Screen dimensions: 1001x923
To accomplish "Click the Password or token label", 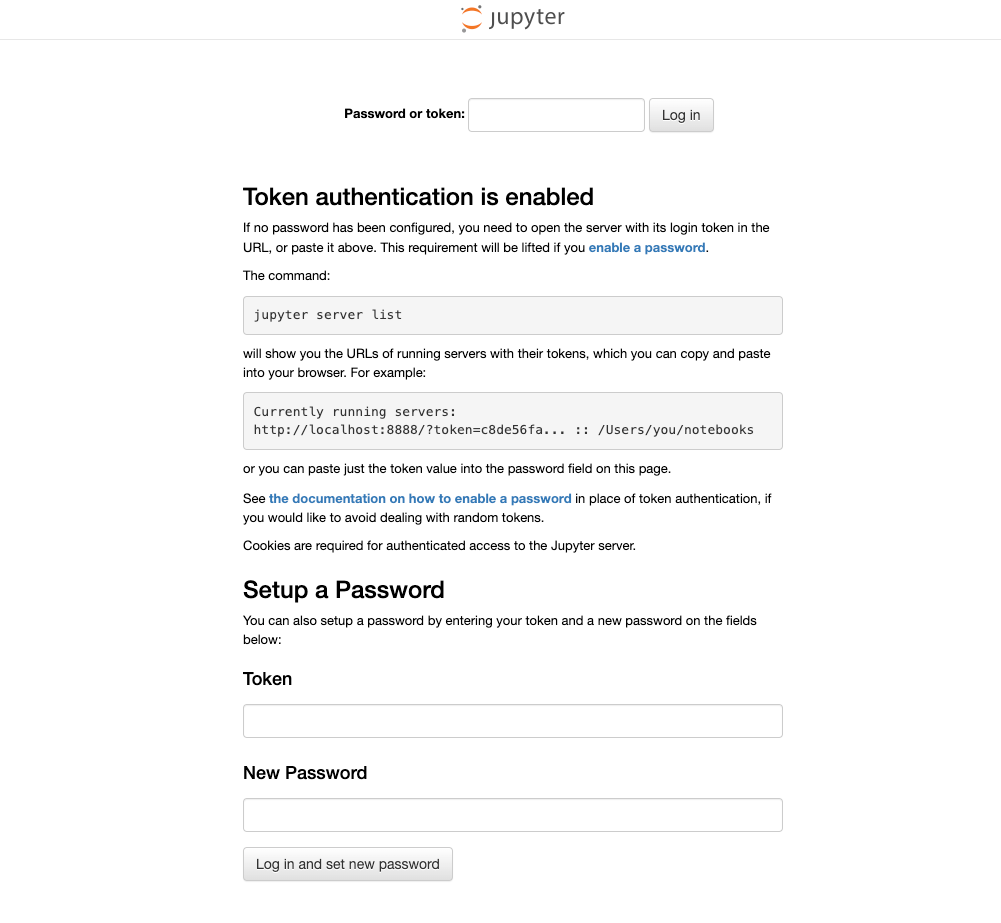I will [403, 114].
